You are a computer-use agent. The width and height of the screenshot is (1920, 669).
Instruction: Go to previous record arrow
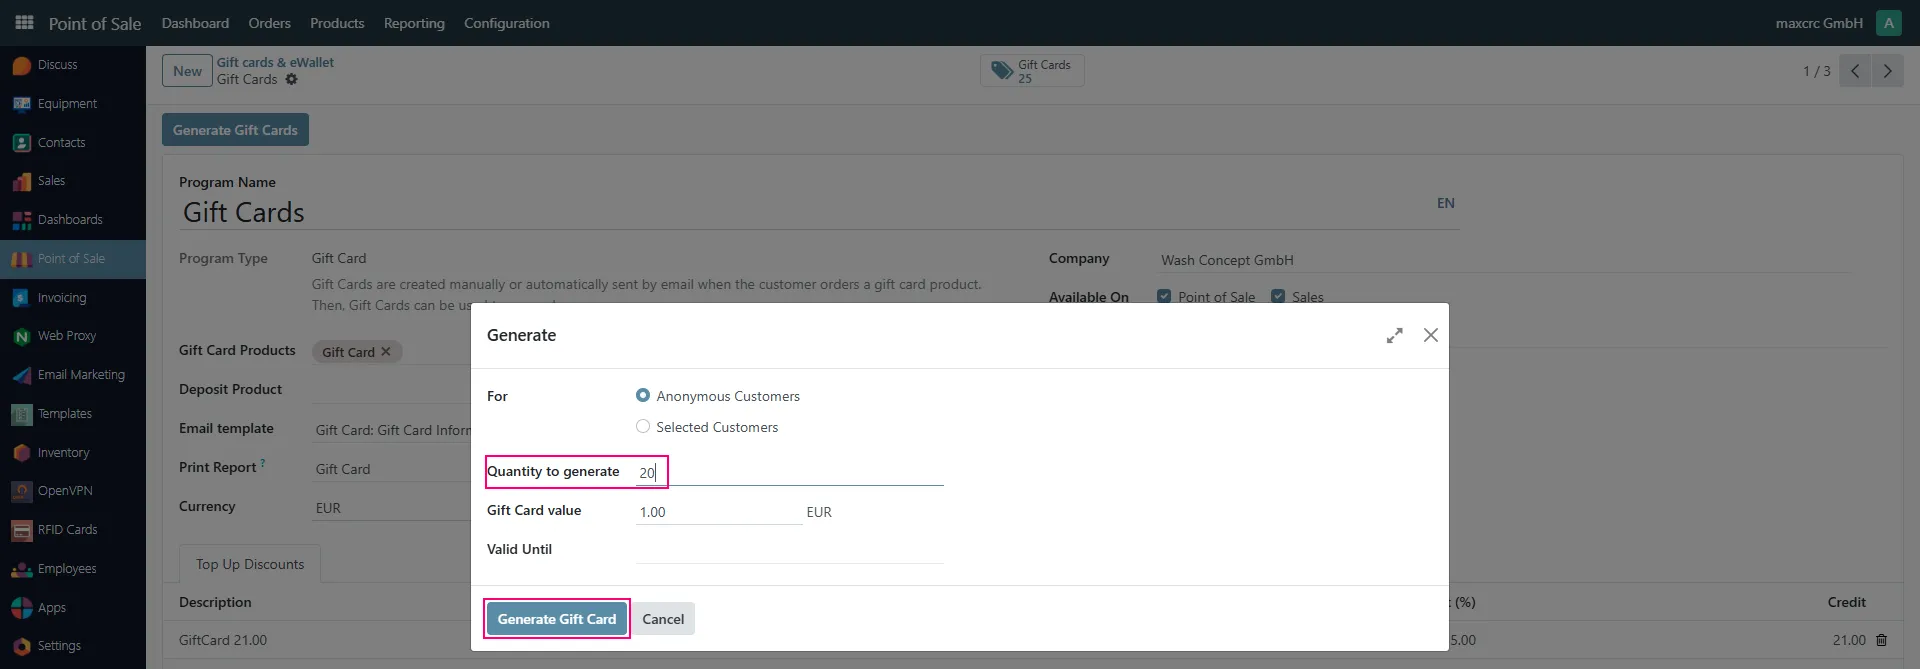1855,71
